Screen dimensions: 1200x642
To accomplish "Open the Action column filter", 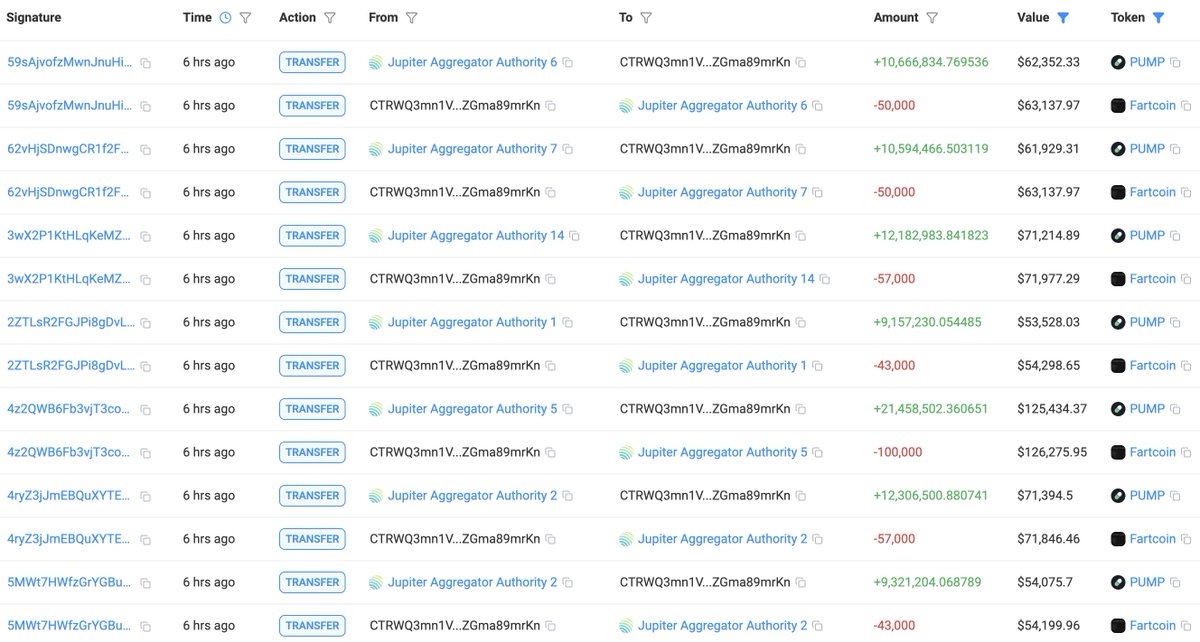I will pyautogui.click(x=330, y=18).
